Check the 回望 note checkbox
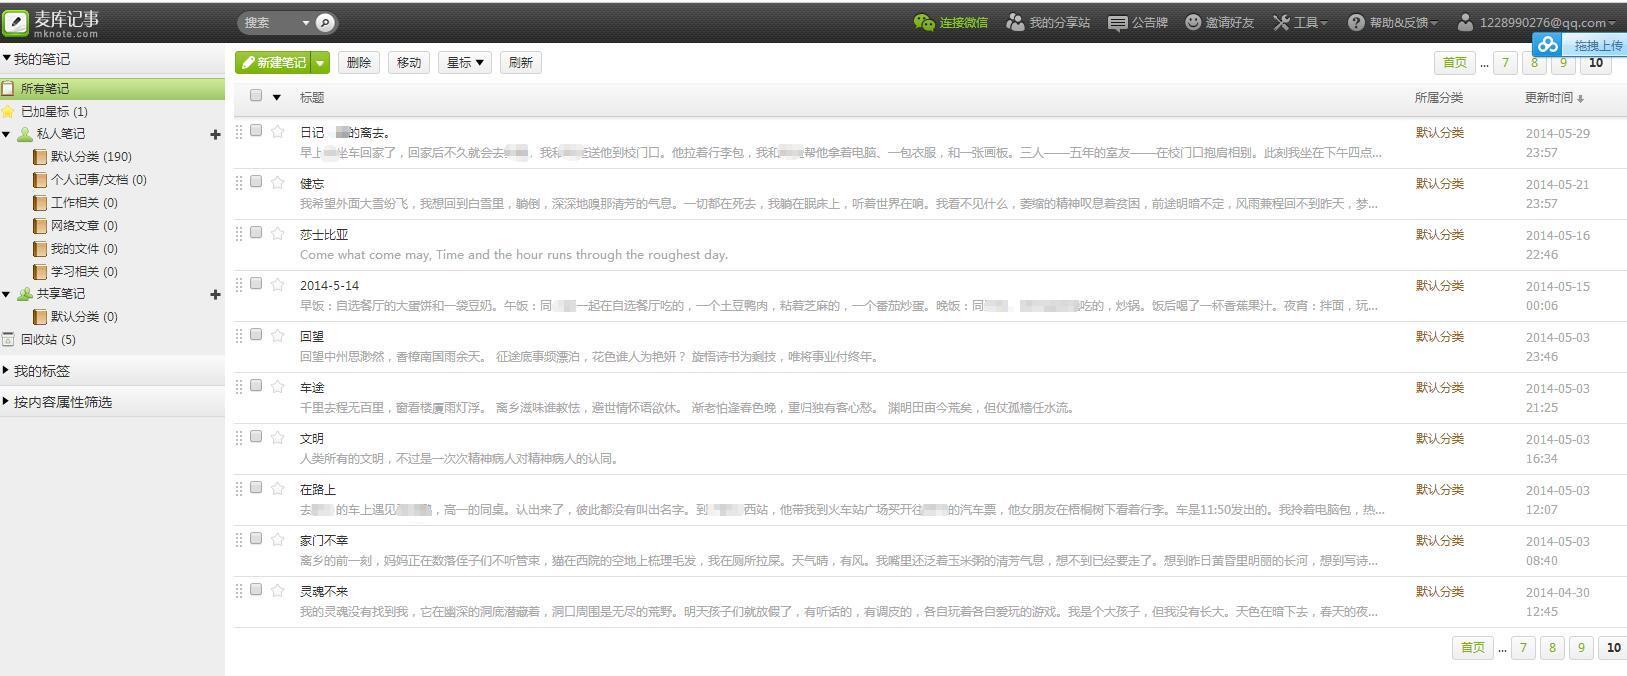Screen dimensions: 1627x676 (256, 334)
